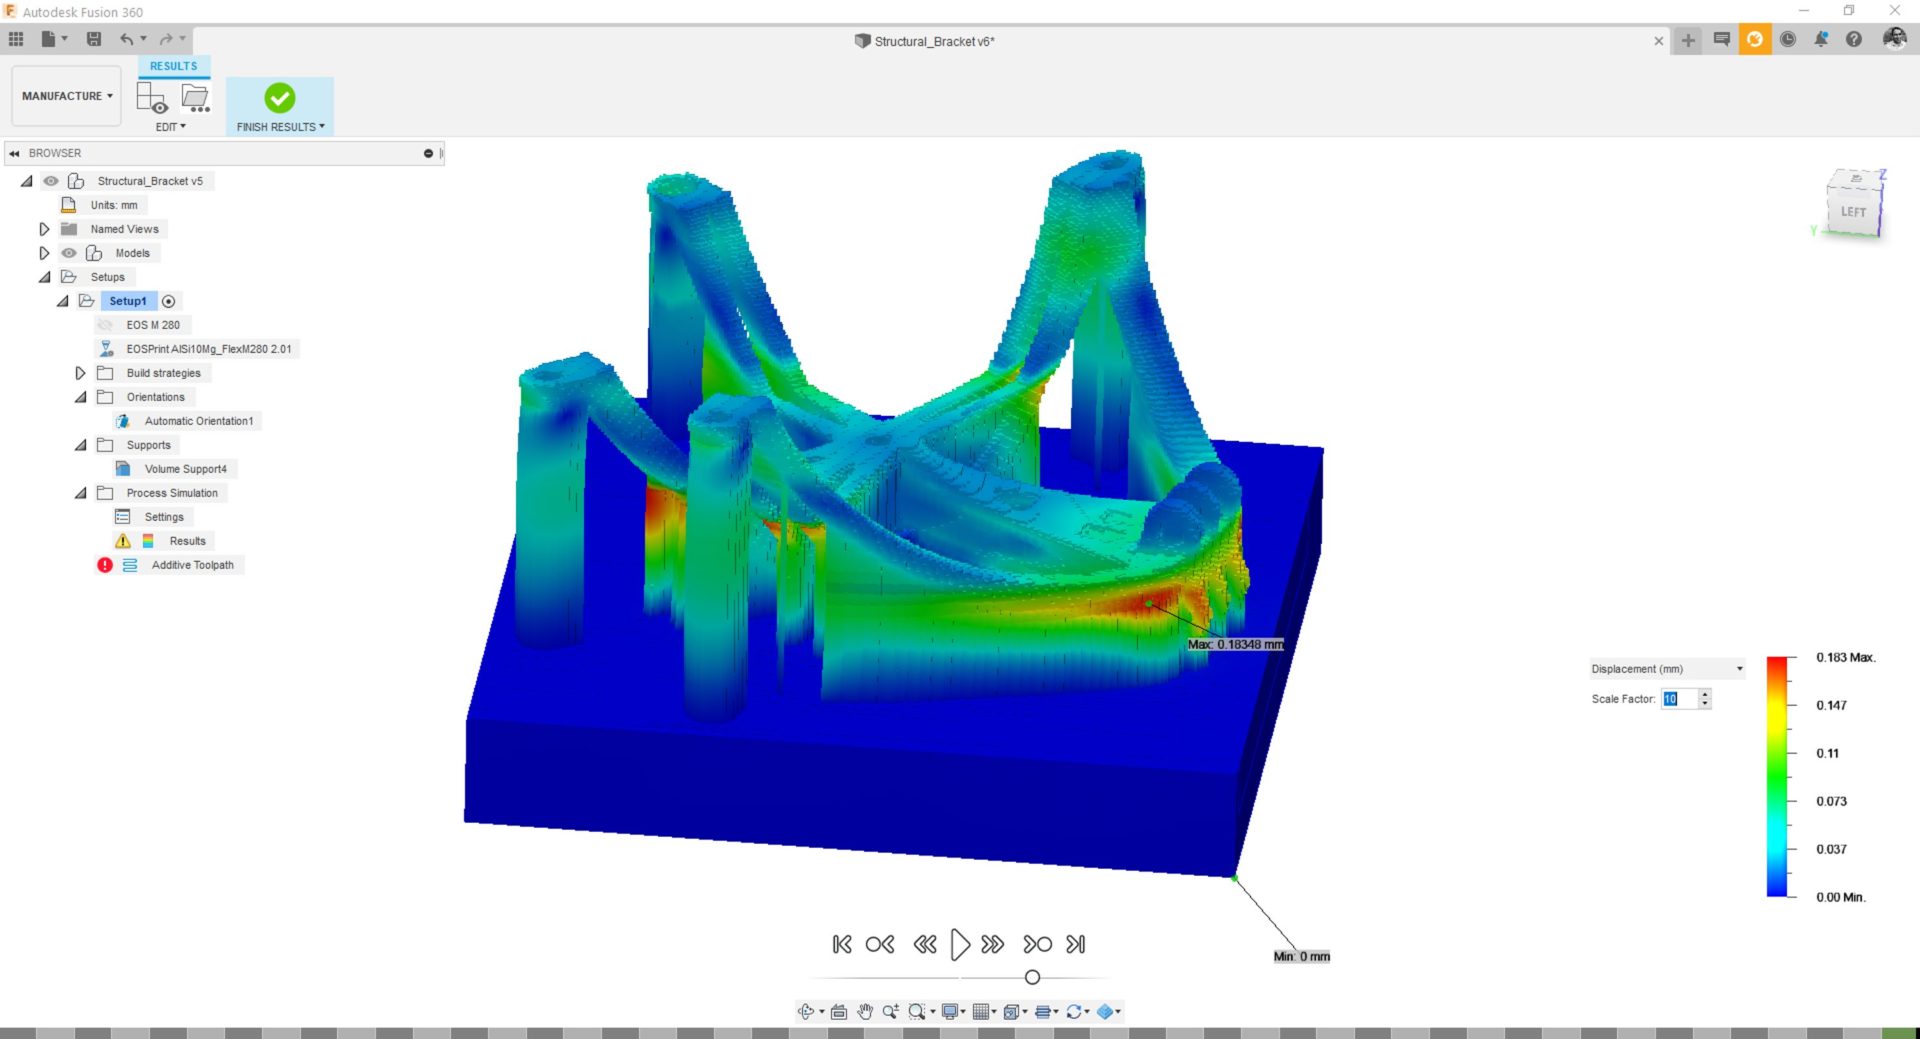Open Display Settings monitor icon
1920x1039 pixels.
pyautogui.click(x=950, y=1011)
